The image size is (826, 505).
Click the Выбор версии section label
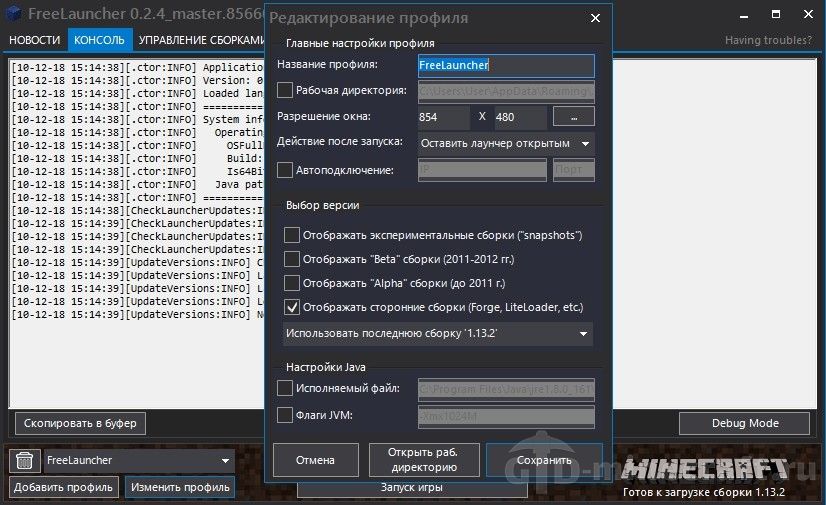(x=322, y=205)
